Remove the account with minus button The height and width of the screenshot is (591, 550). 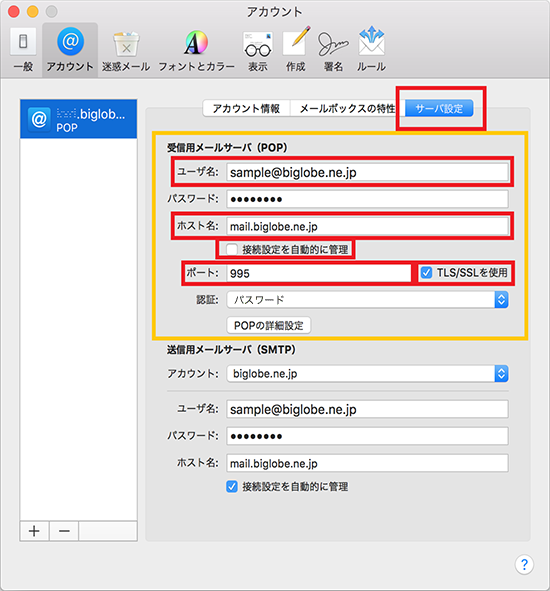point(64,531)
